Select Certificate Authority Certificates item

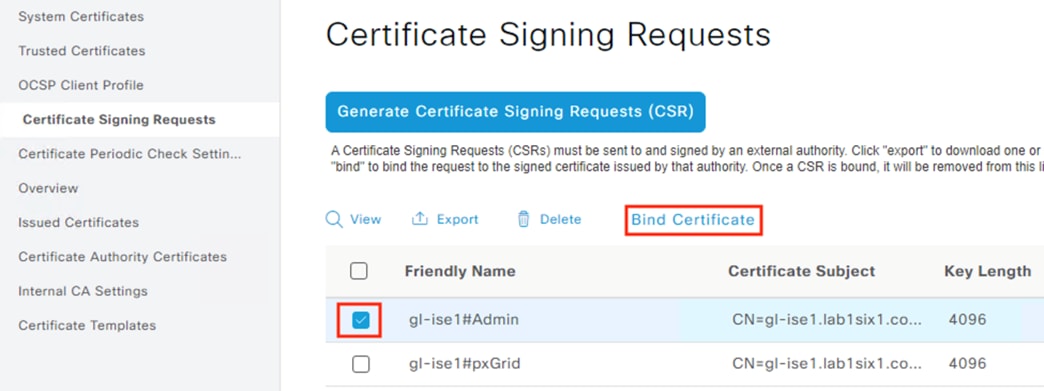[x=123, y=257]
